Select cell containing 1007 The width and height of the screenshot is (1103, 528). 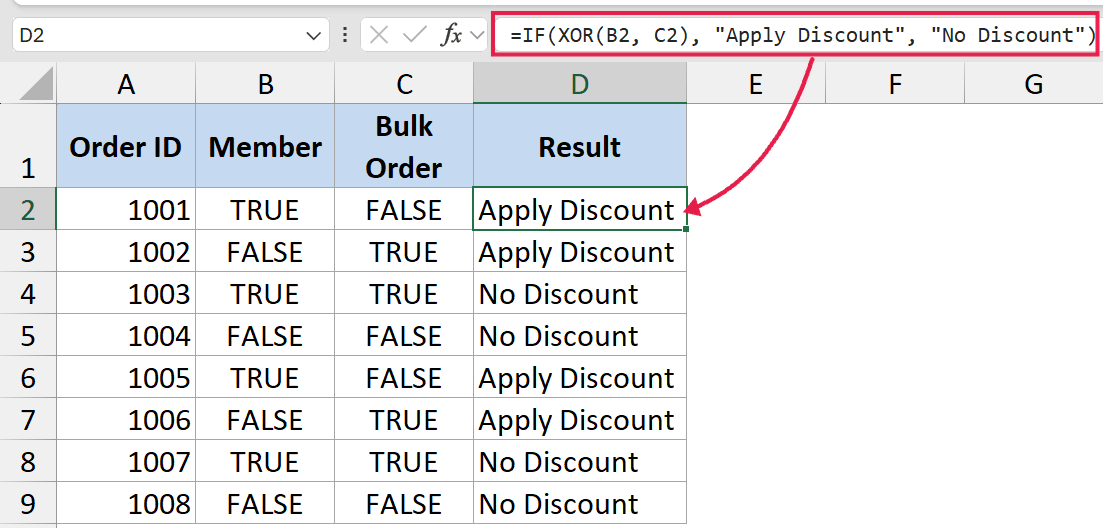[126, 462]
